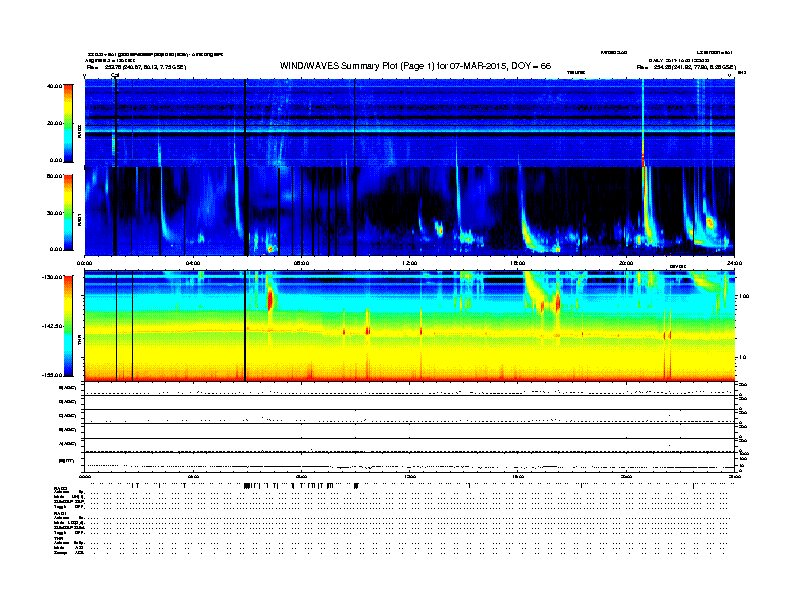Click the thick black data gap in TNR panel
This screenshot has height=612, width=792.
(x=245, y=326)
